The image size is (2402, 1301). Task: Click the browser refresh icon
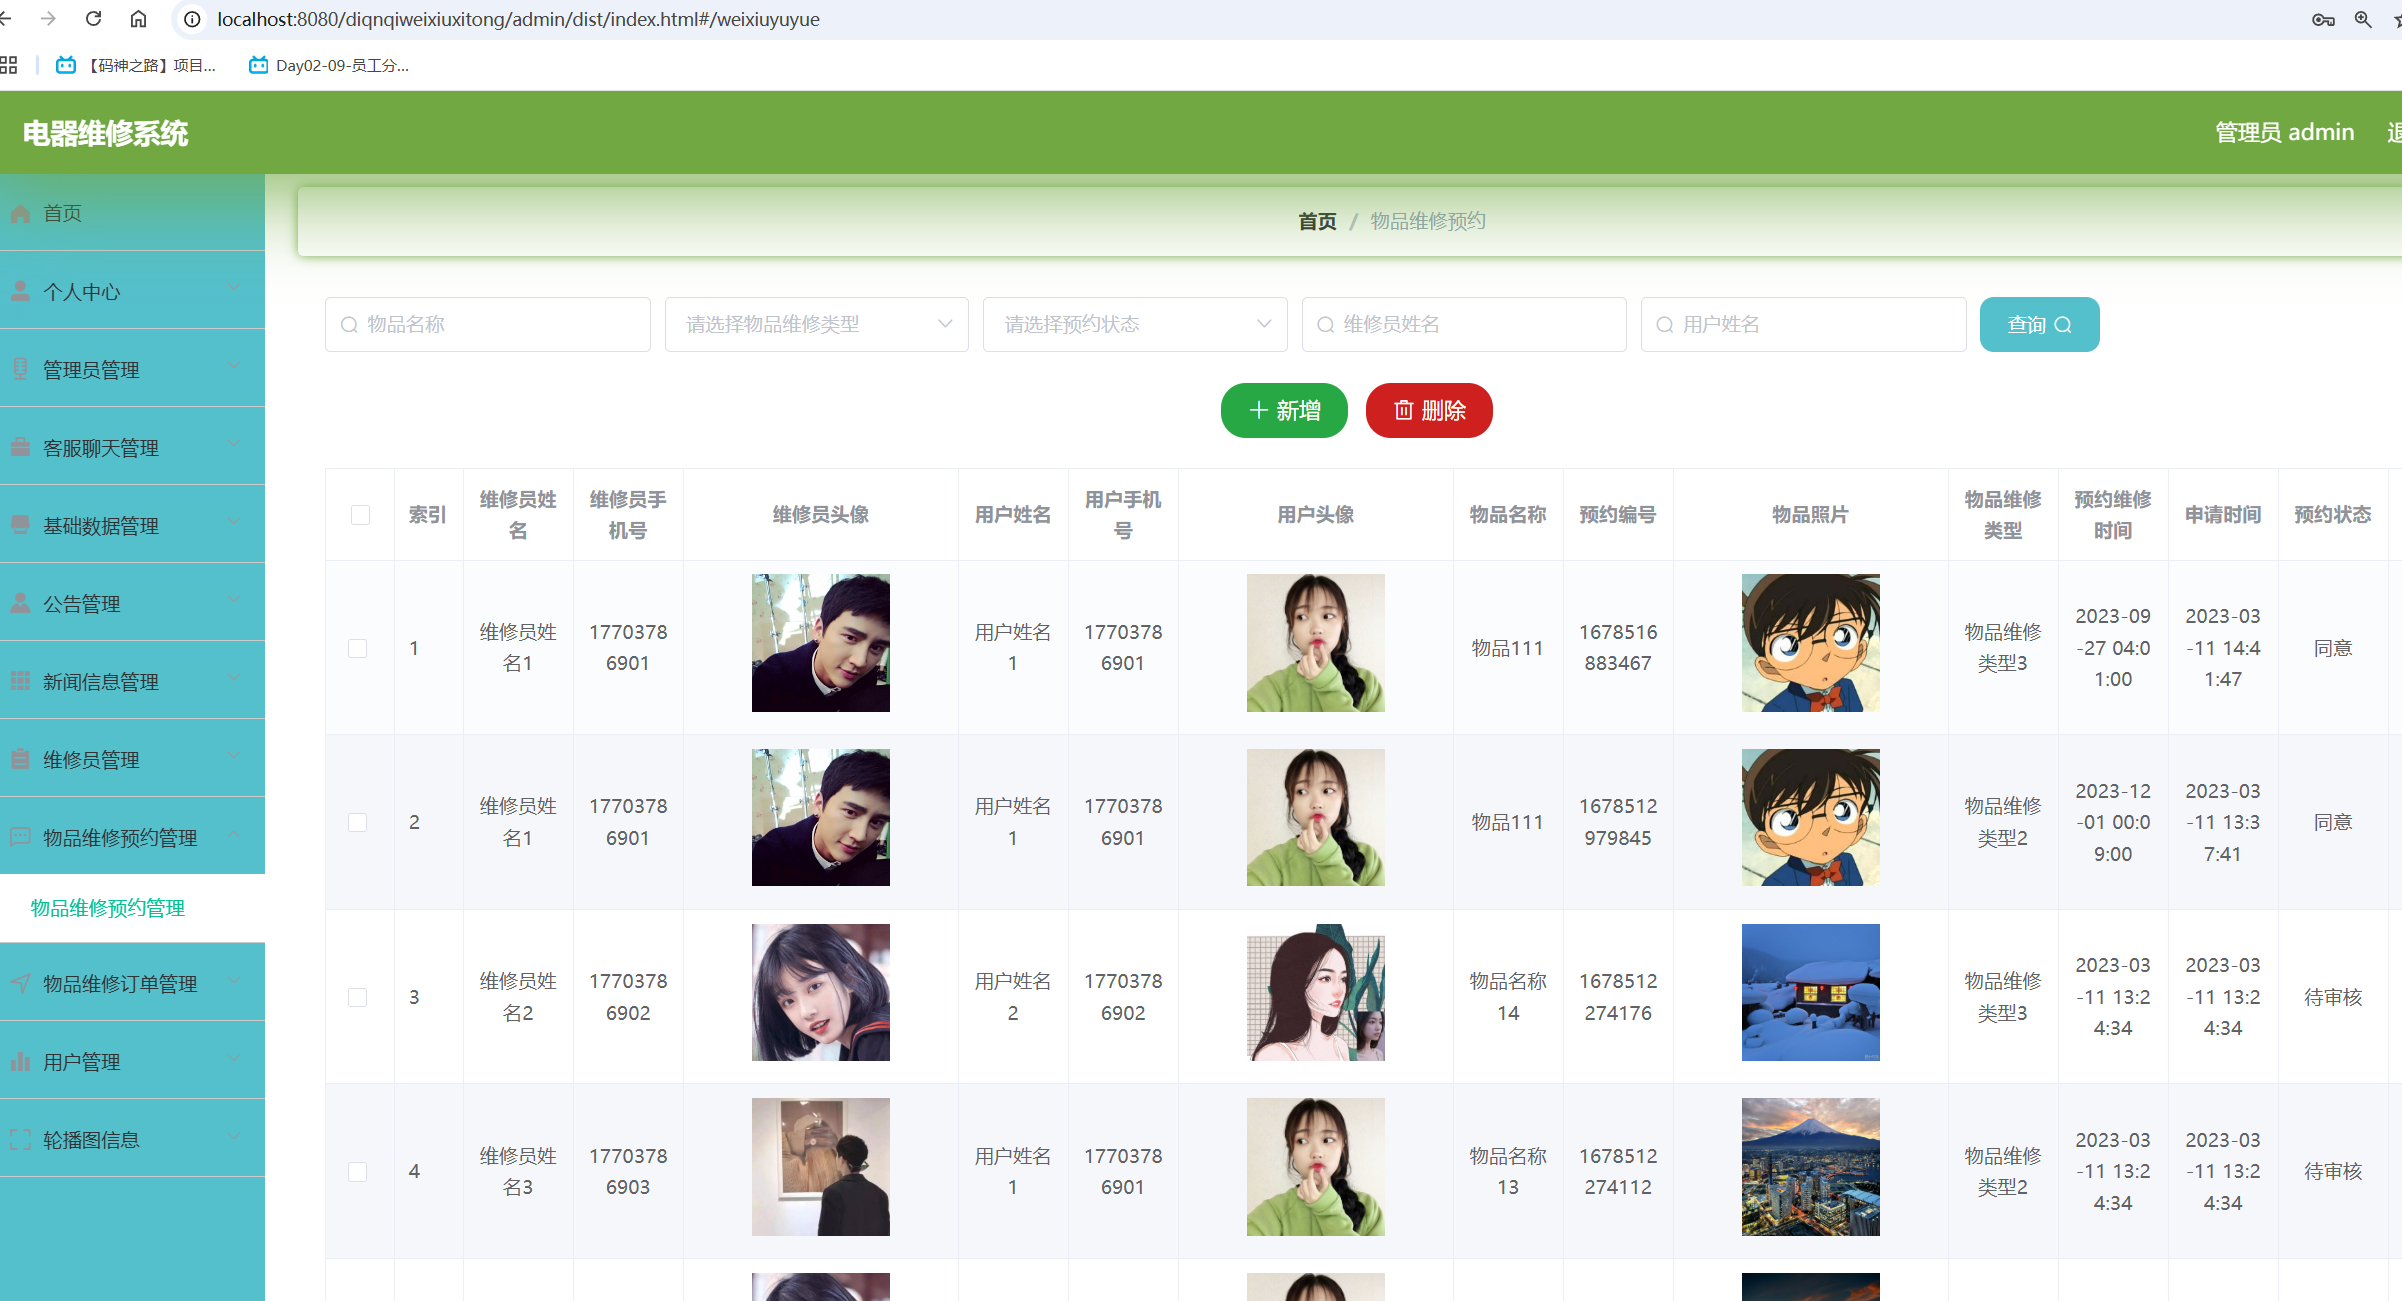tap(93, 19)
